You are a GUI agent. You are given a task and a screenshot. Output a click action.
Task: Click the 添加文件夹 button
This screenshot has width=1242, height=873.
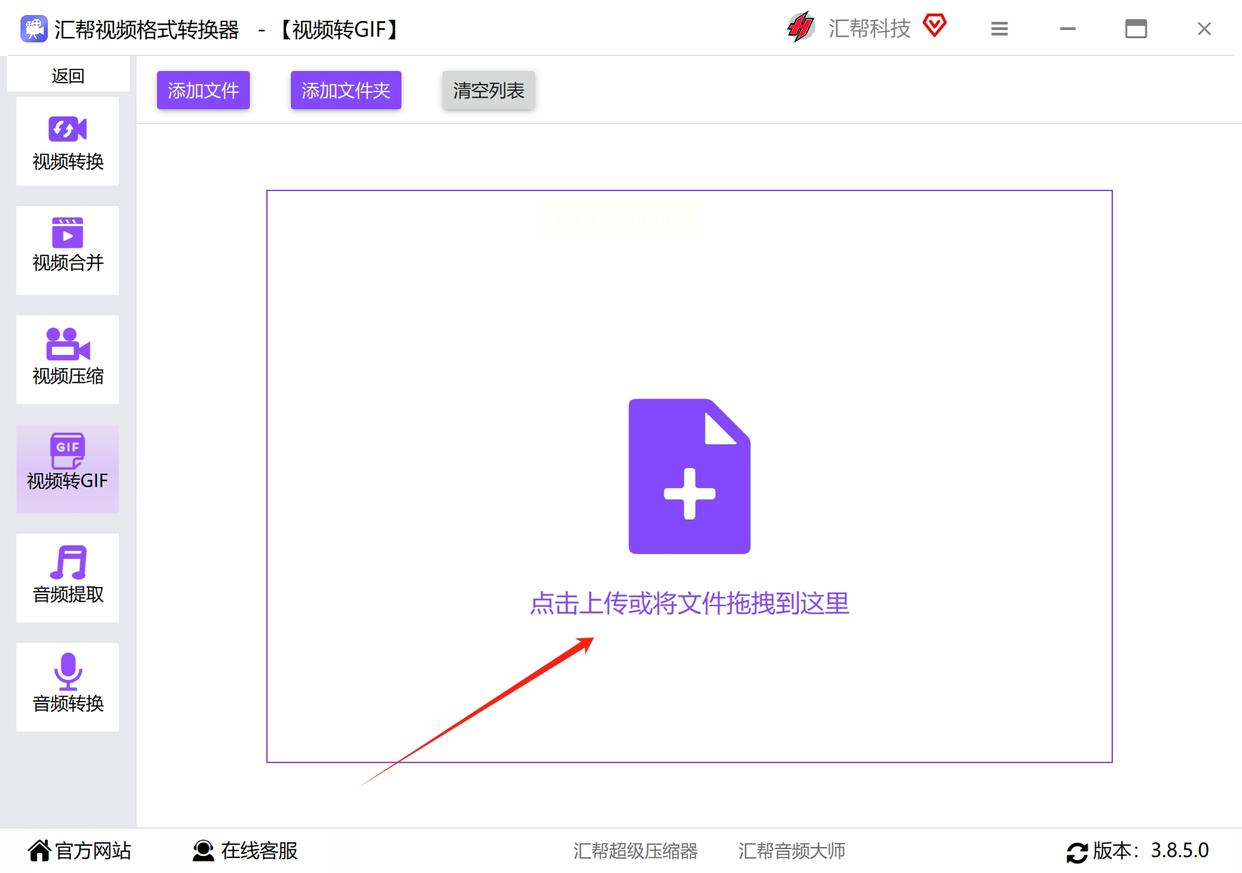346,90
